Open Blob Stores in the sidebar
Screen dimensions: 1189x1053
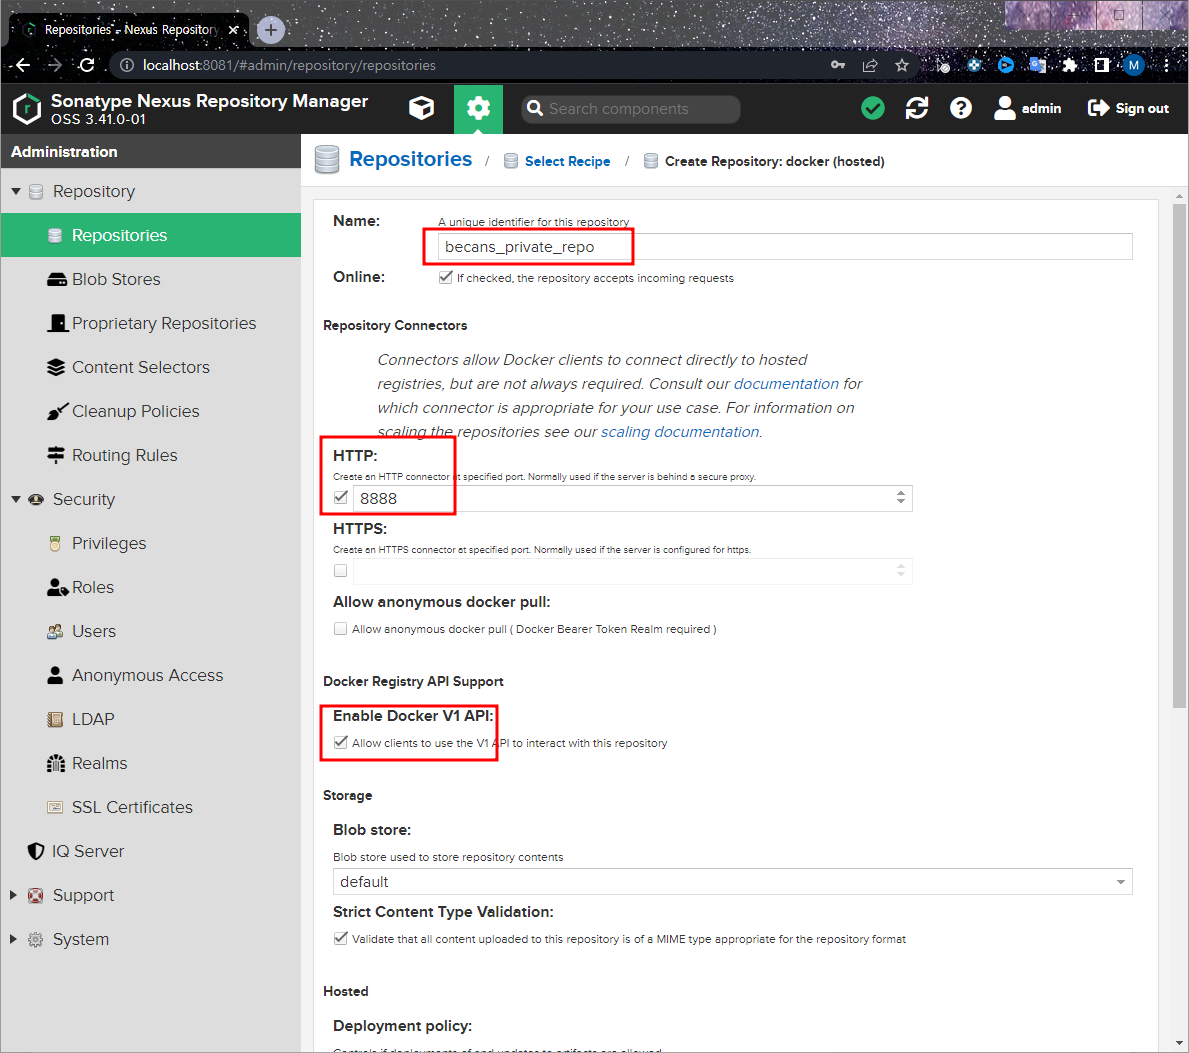[x=151, y=279]
